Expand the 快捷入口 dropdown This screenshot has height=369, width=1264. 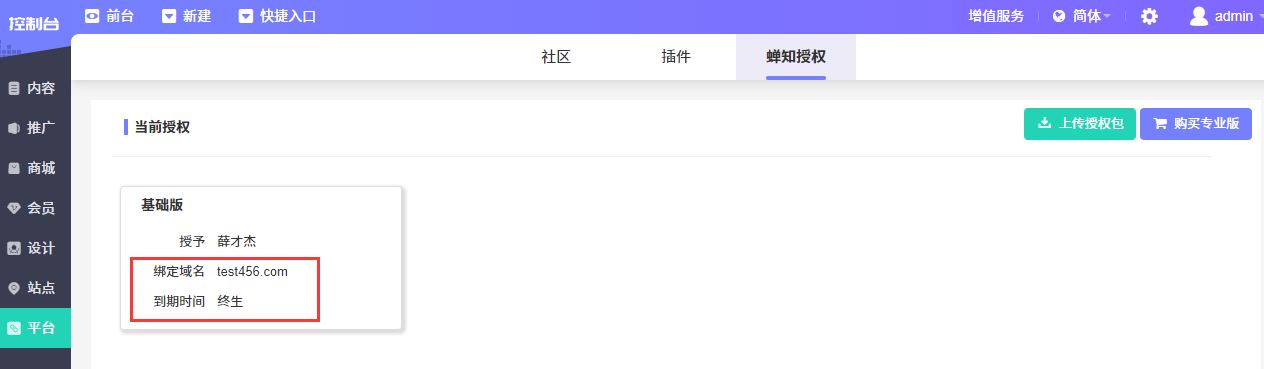coord(278,16)
